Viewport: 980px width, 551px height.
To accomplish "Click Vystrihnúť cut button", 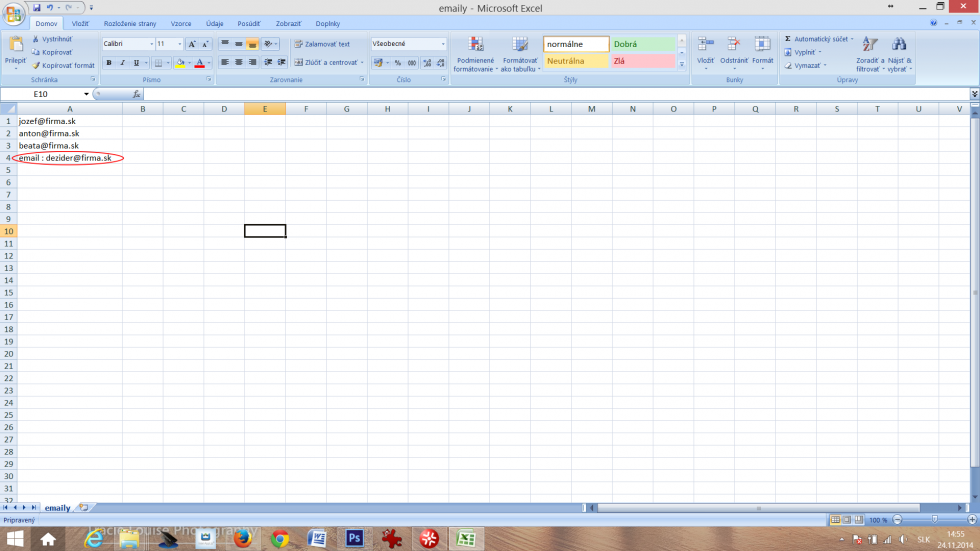I will pos(52,39).
